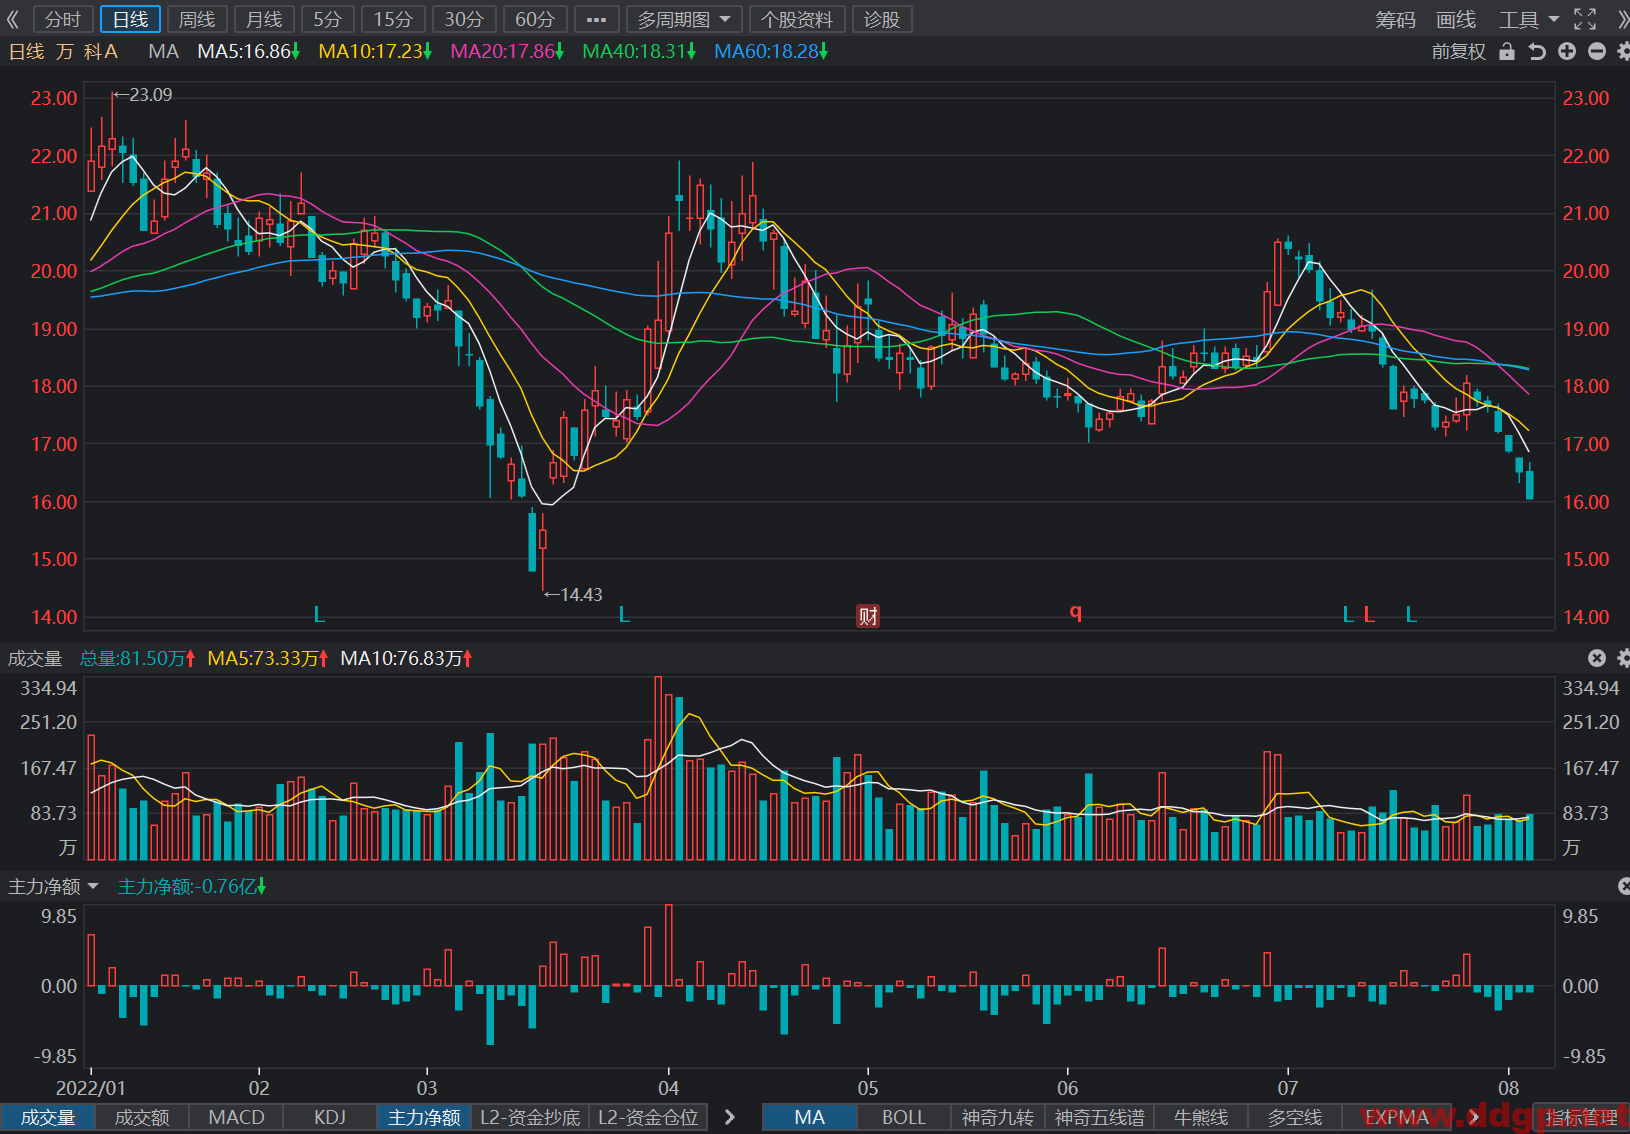Click MA40:18.31 green legend value
Viewport: 1630px width, 1134px height.
639,51
